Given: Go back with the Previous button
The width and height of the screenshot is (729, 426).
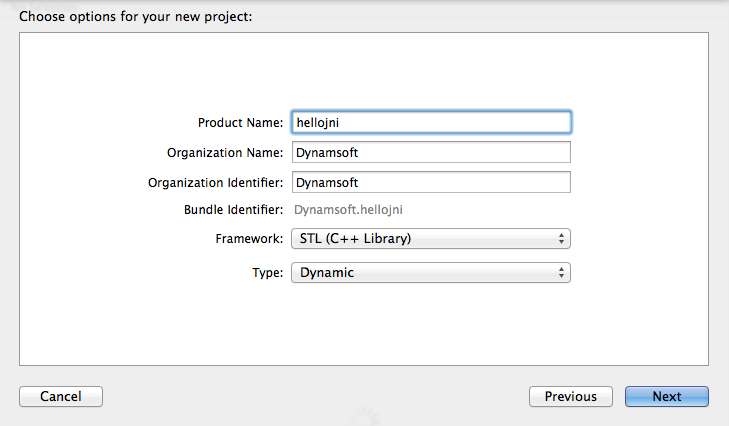Looking at the screenshot, I should [570, 396].
